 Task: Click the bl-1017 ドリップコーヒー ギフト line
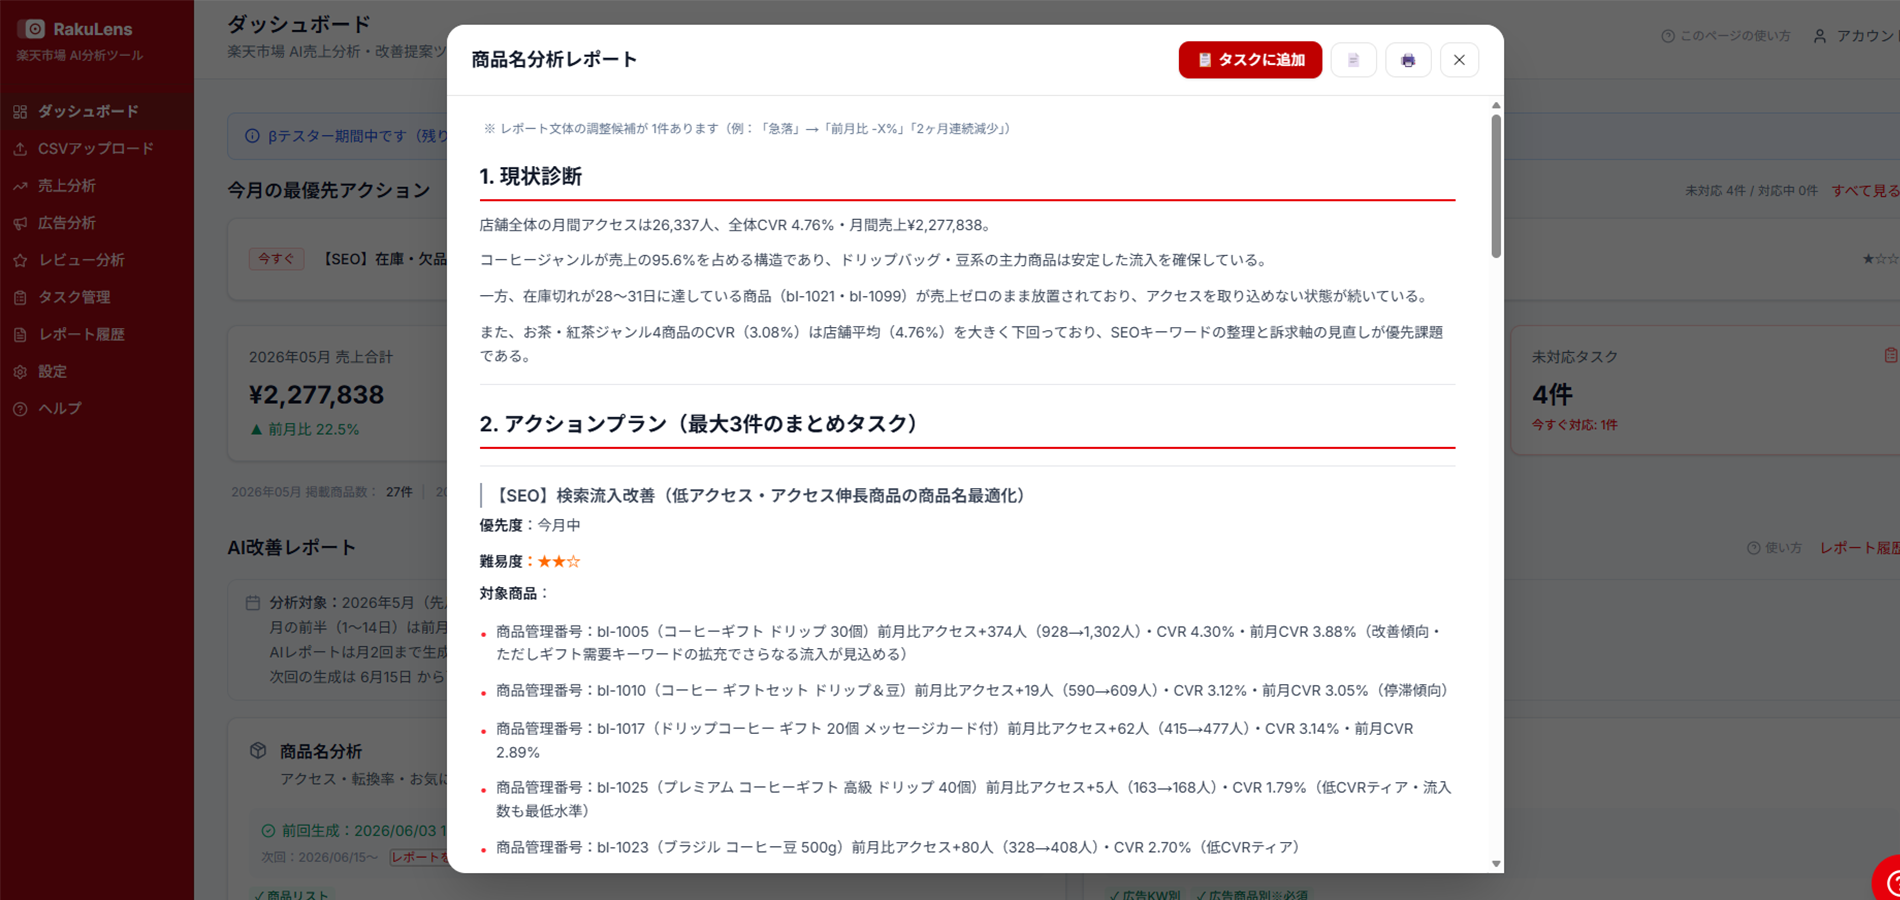(x=955, y=740)
